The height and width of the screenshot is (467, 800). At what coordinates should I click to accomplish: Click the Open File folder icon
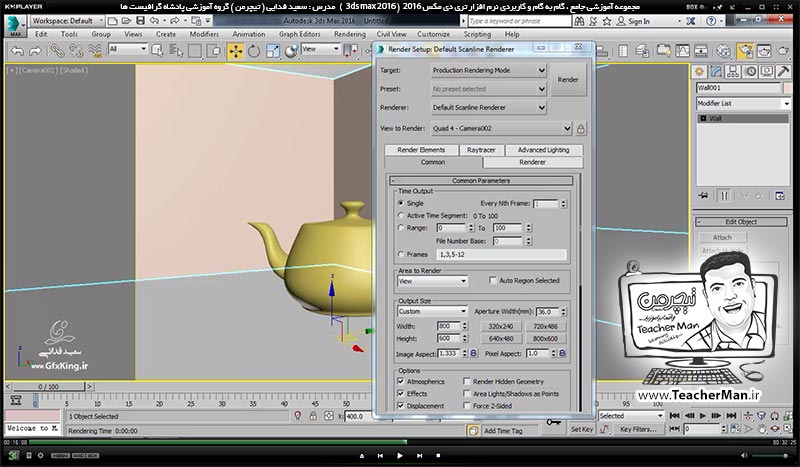tap(127, 21)
